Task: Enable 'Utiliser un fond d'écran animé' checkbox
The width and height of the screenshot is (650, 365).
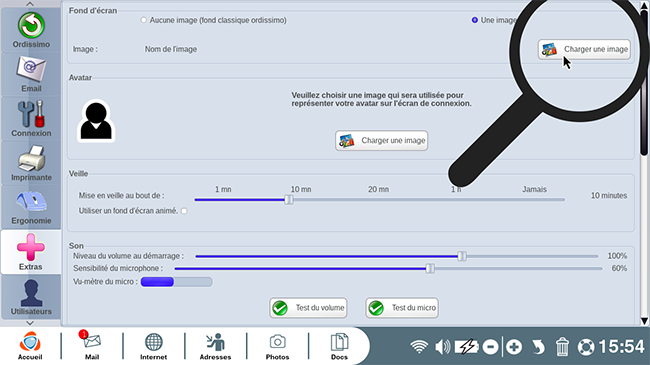Action: [x=184, y=211]
